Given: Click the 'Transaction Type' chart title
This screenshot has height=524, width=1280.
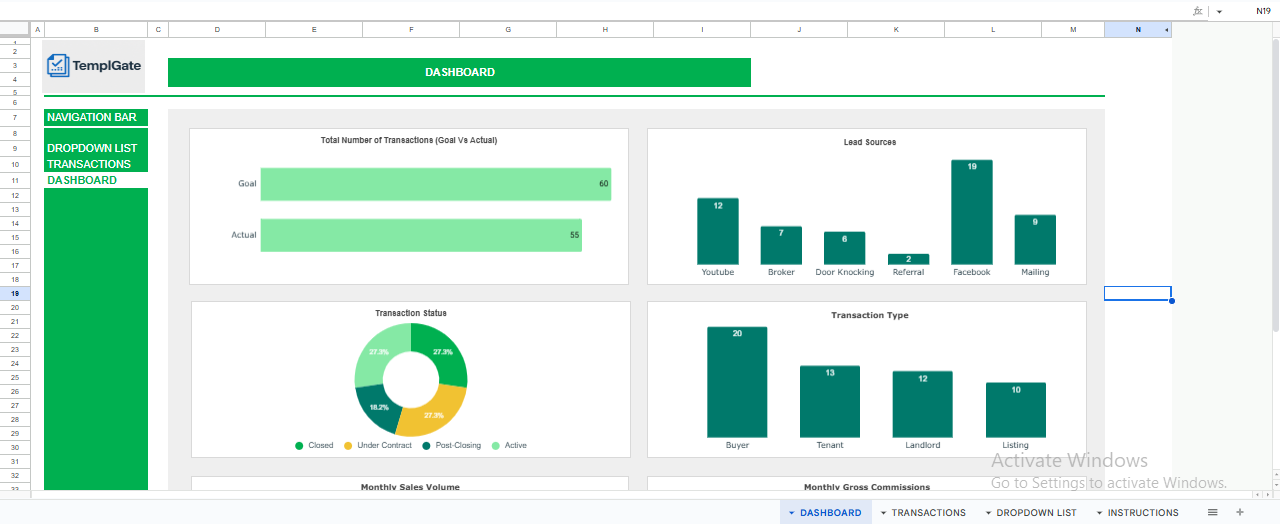Looking at the screenshot, I should (870, 315).
